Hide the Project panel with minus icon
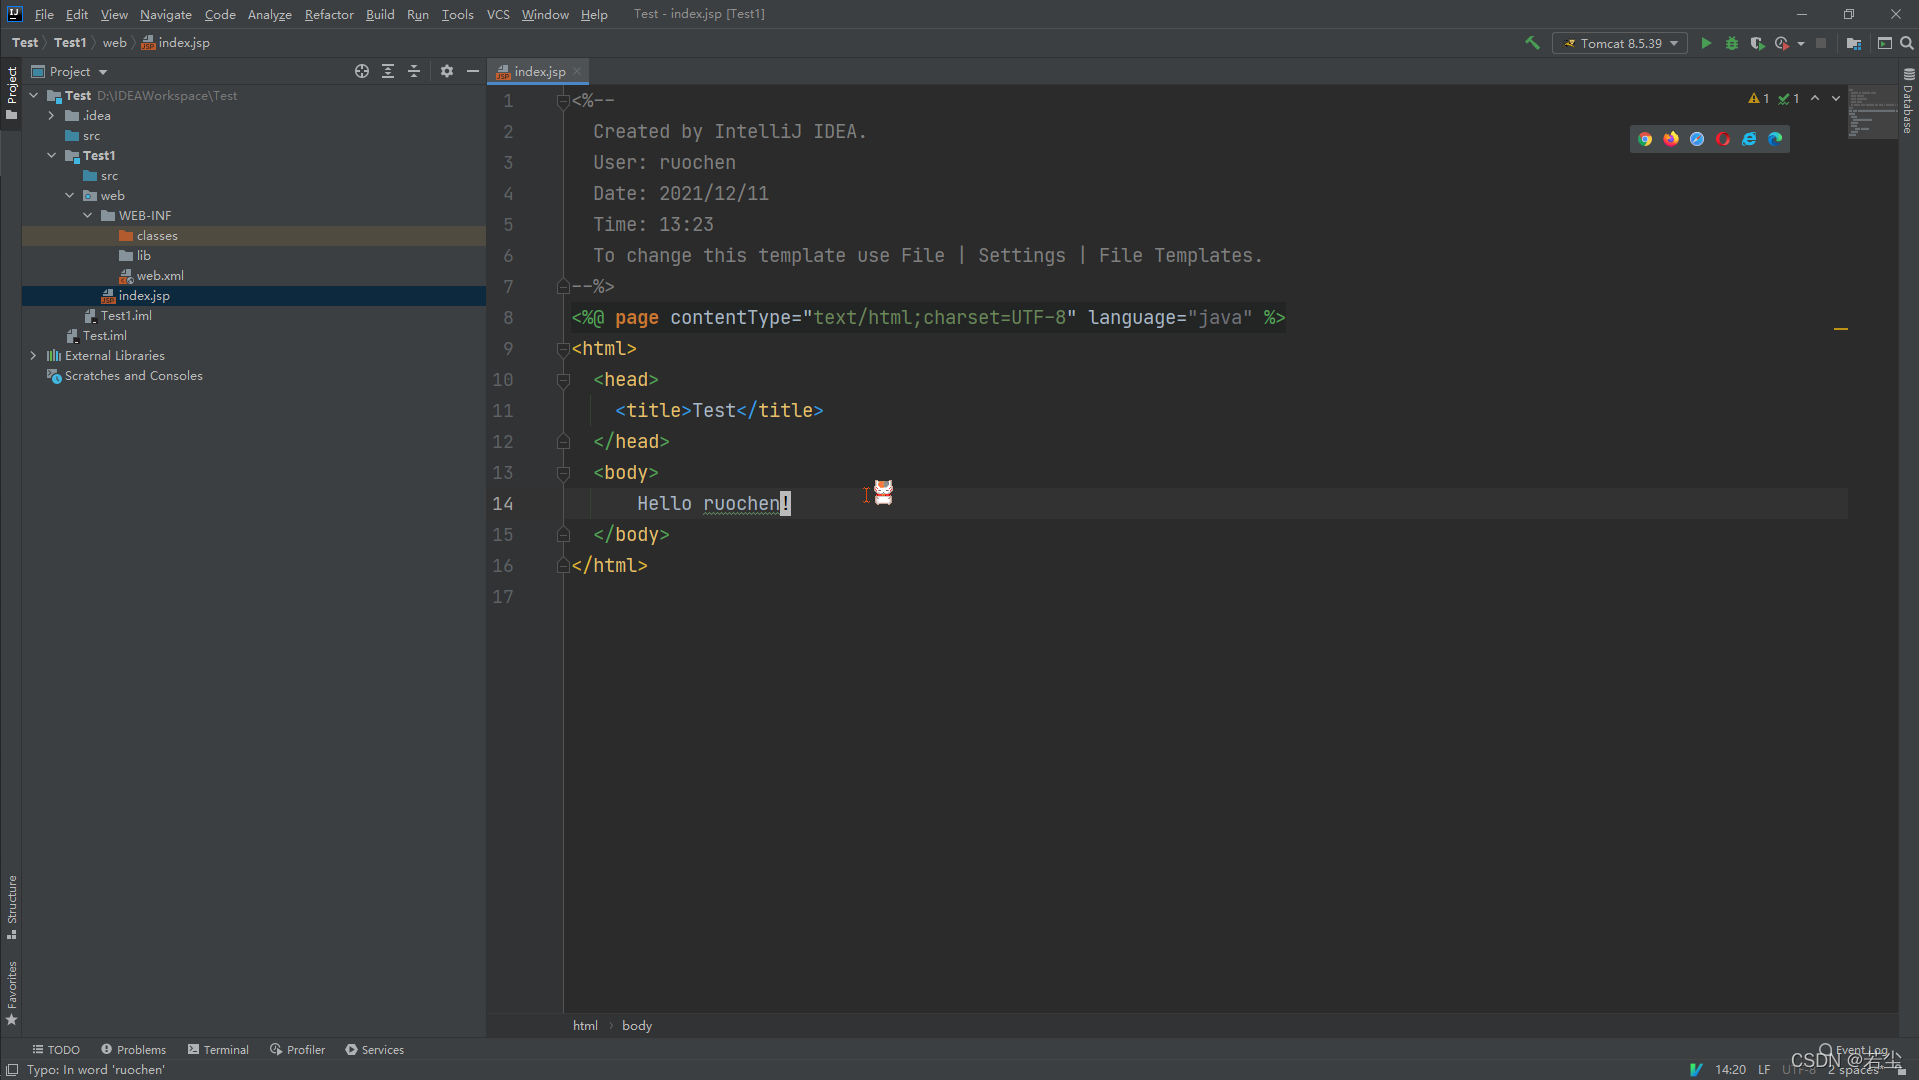This screenshot has height=1080, width=1919. point(473,71)
